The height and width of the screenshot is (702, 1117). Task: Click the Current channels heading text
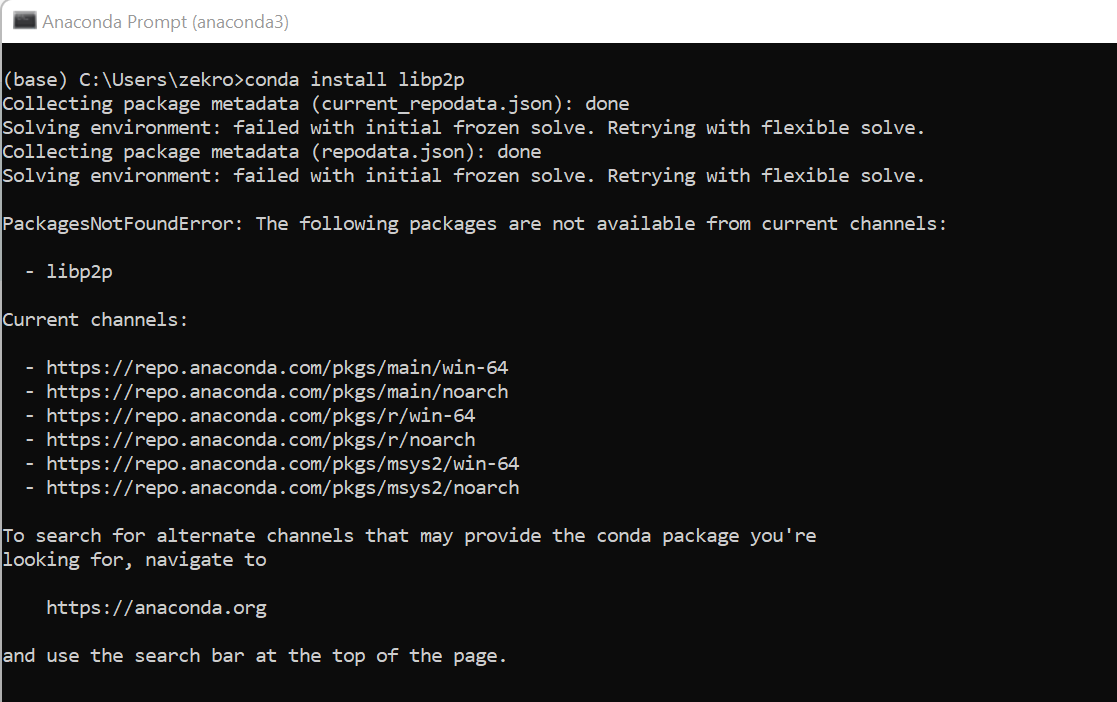(93, 319)
